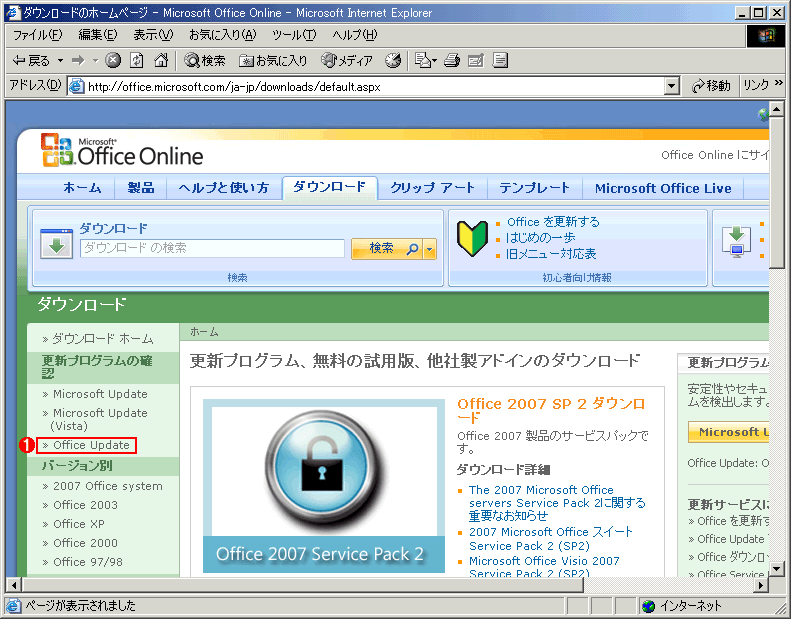Click the Forward arrow toolbar button

pos(78,61)
